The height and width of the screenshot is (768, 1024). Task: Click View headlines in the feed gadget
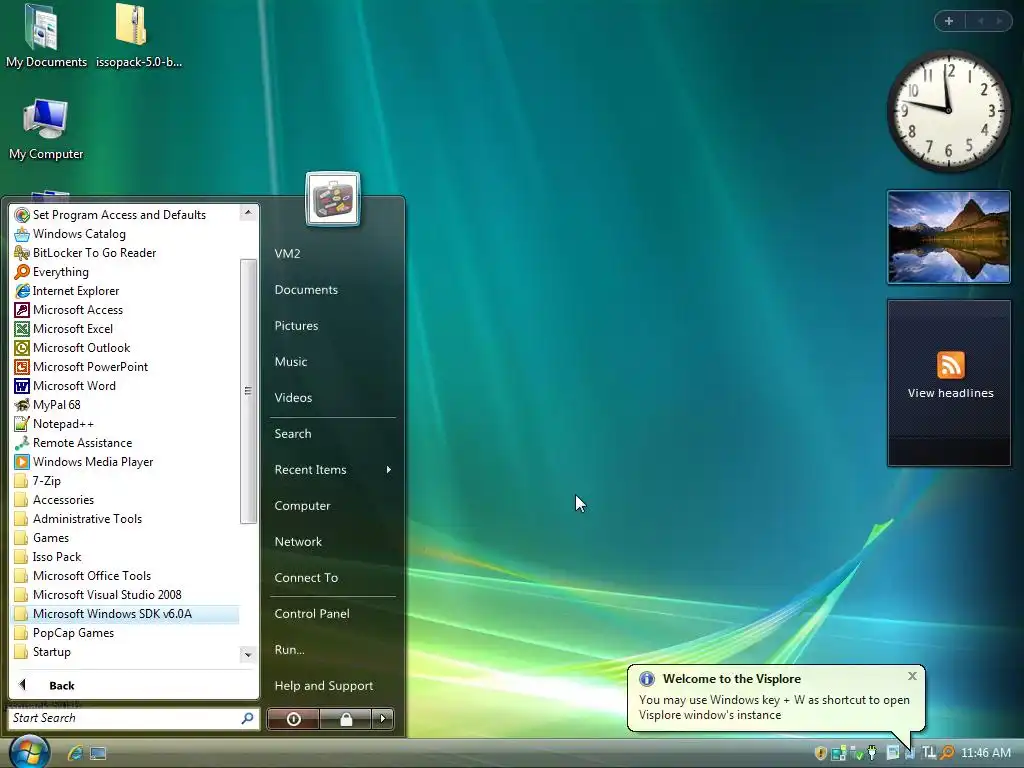coord(950,393)
